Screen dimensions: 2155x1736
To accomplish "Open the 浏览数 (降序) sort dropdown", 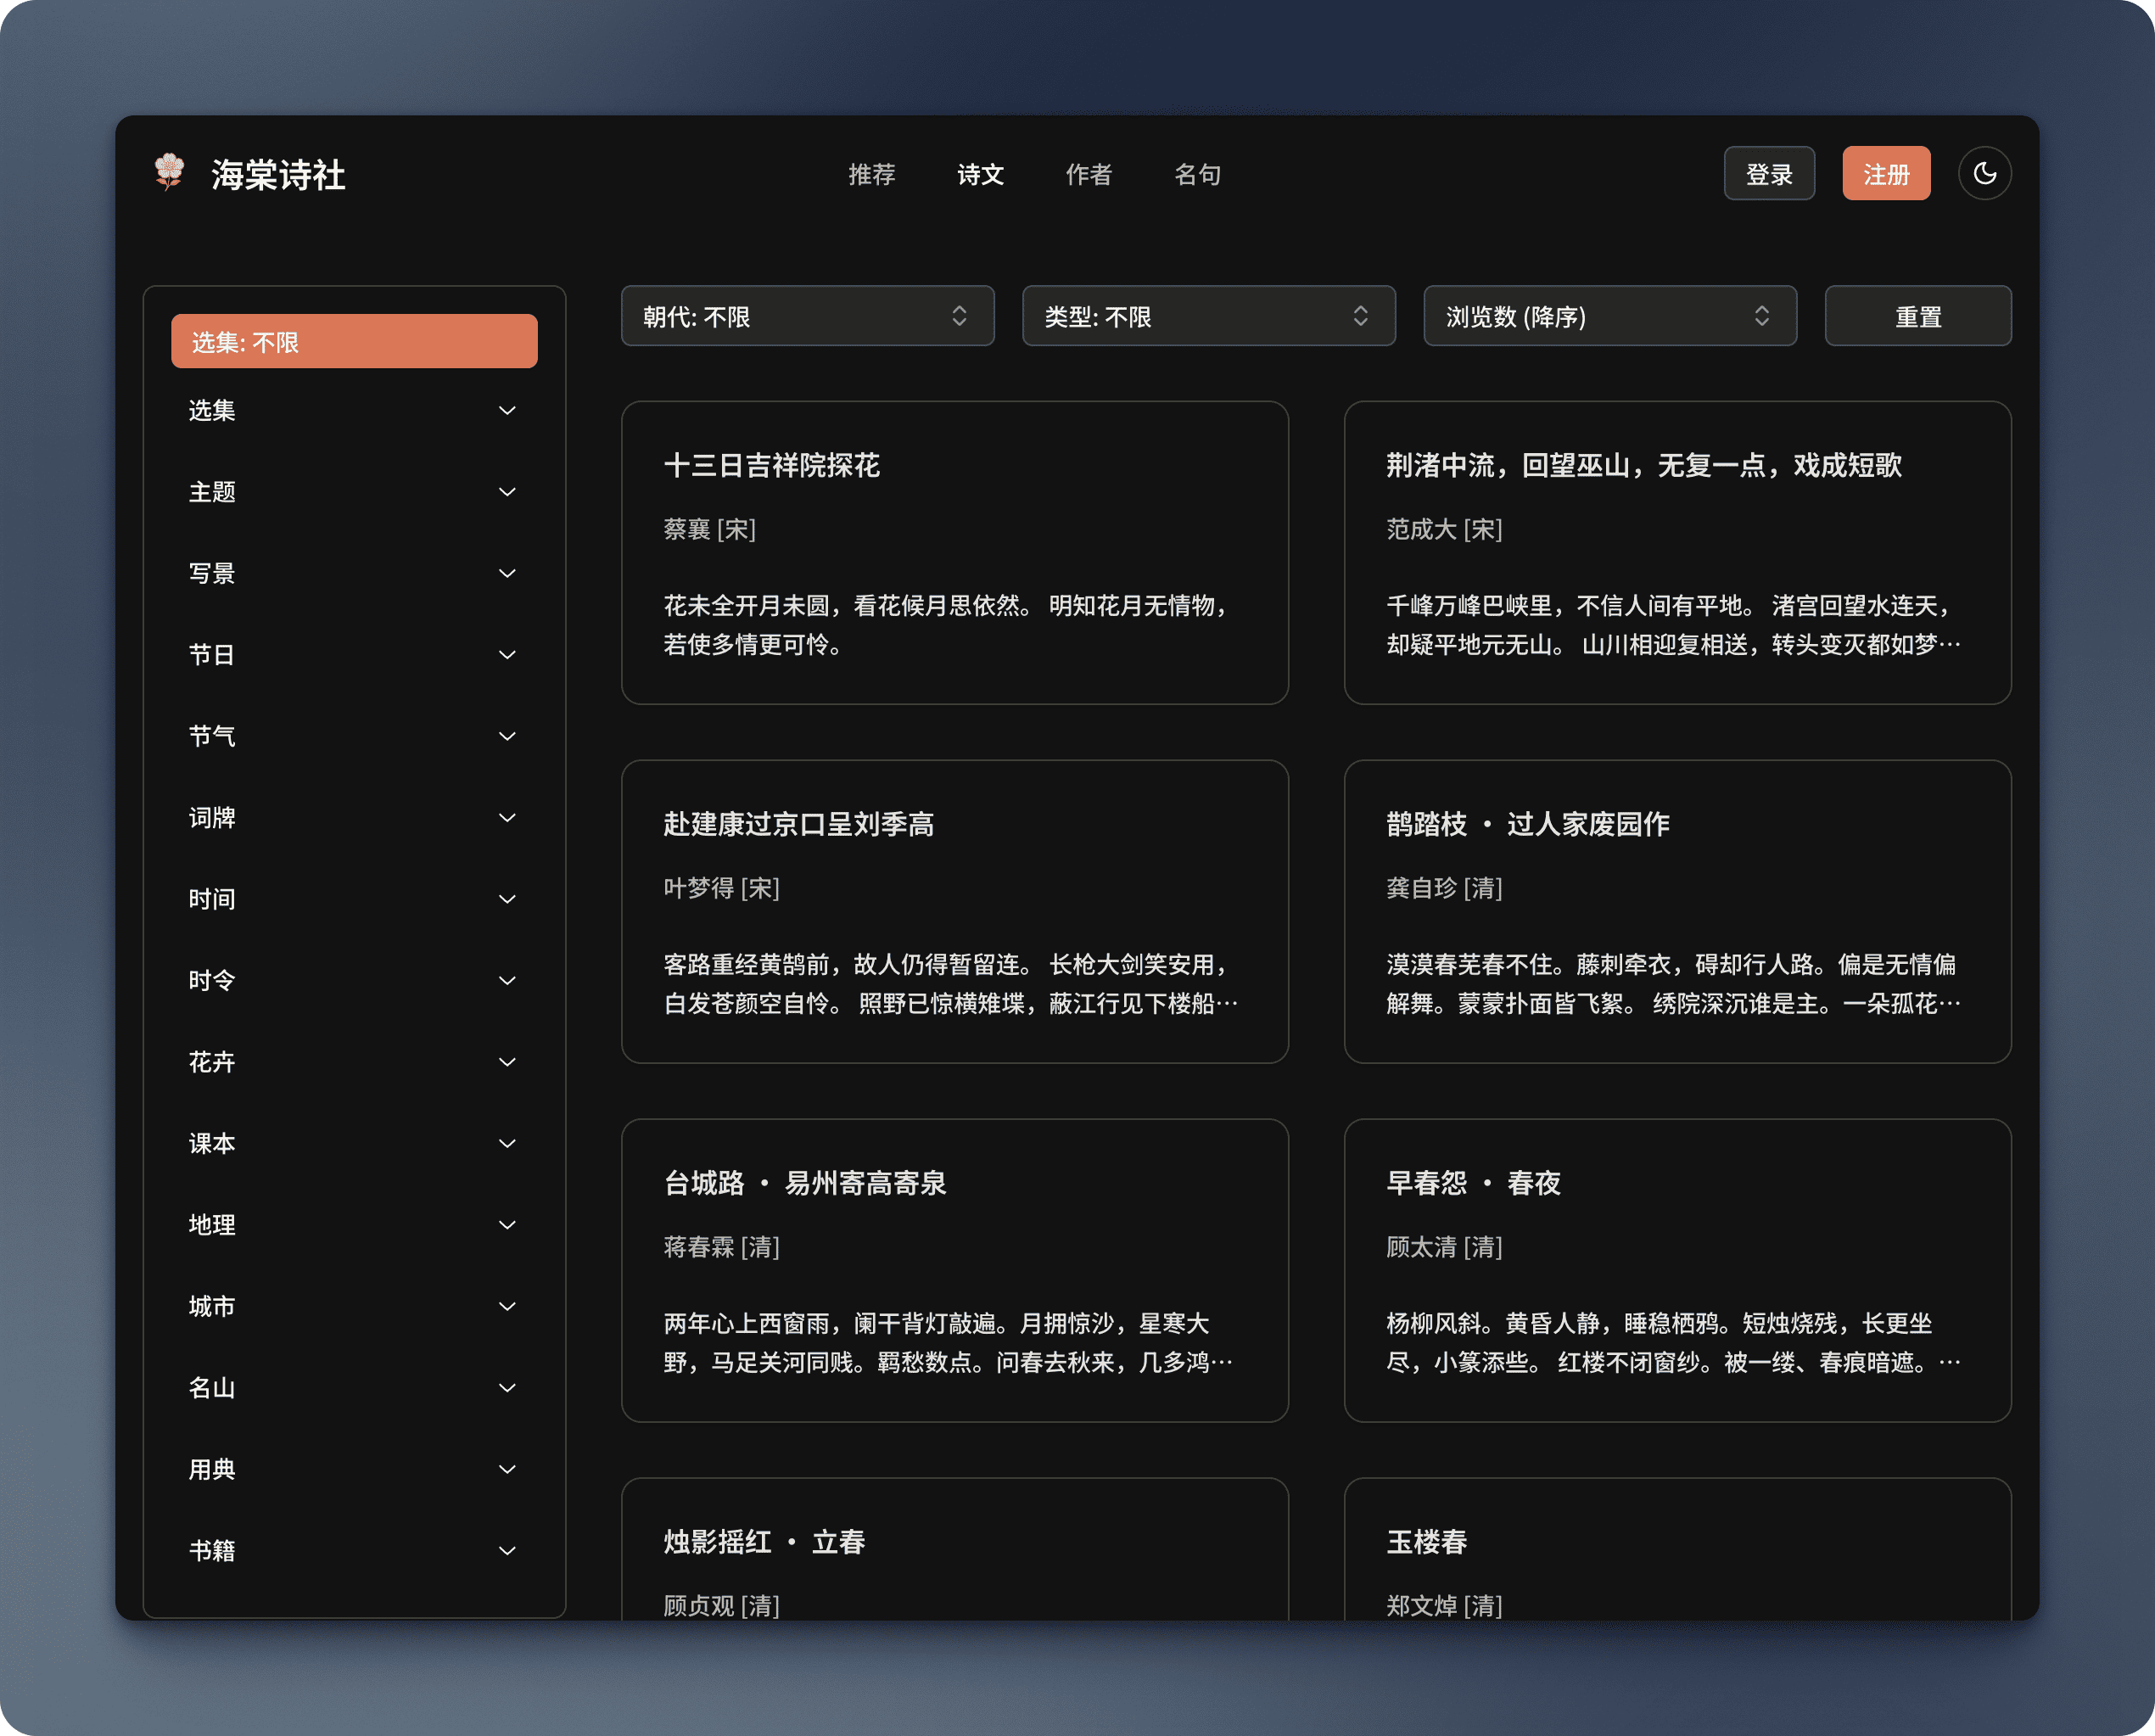I will 1609,317.
